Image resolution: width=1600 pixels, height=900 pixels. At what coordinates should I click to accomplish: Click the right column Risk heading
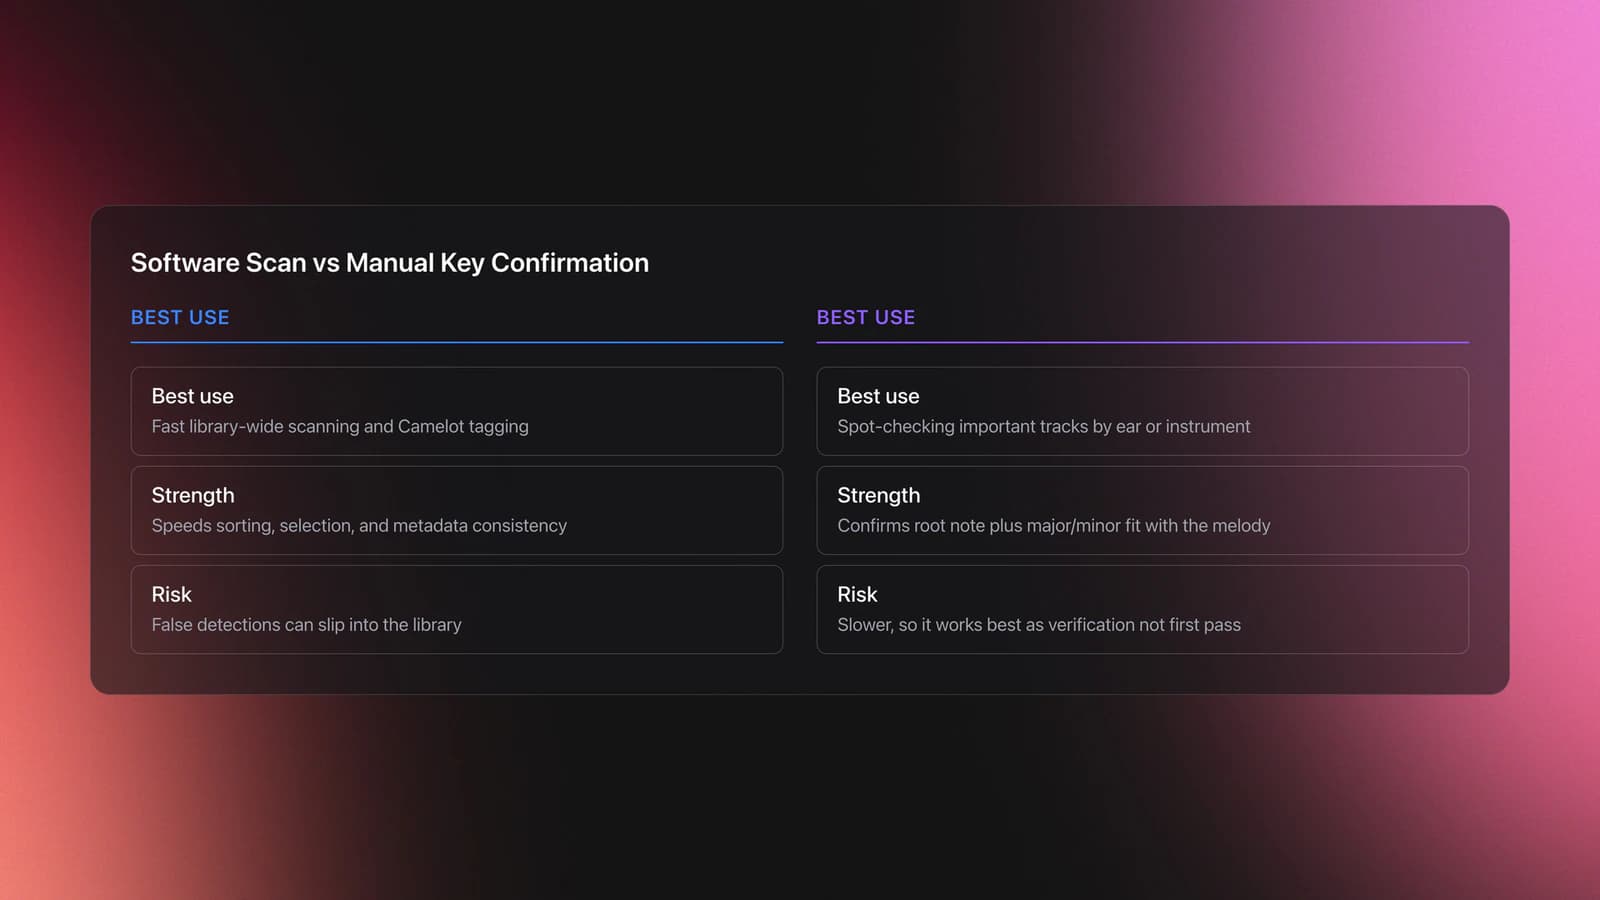[x=858, y=594]
